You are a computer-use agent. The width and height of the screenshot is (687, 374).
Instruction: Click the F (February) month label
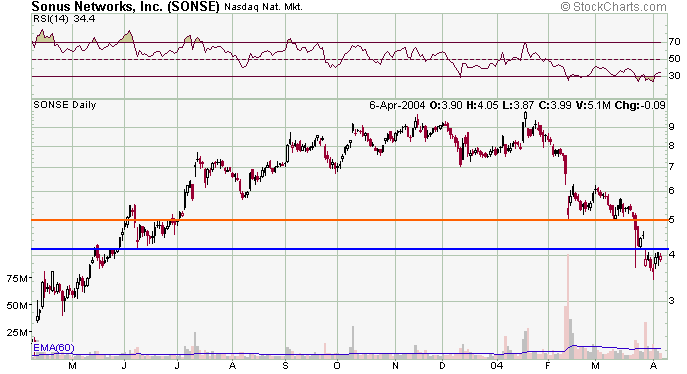[x=548, y=365]
